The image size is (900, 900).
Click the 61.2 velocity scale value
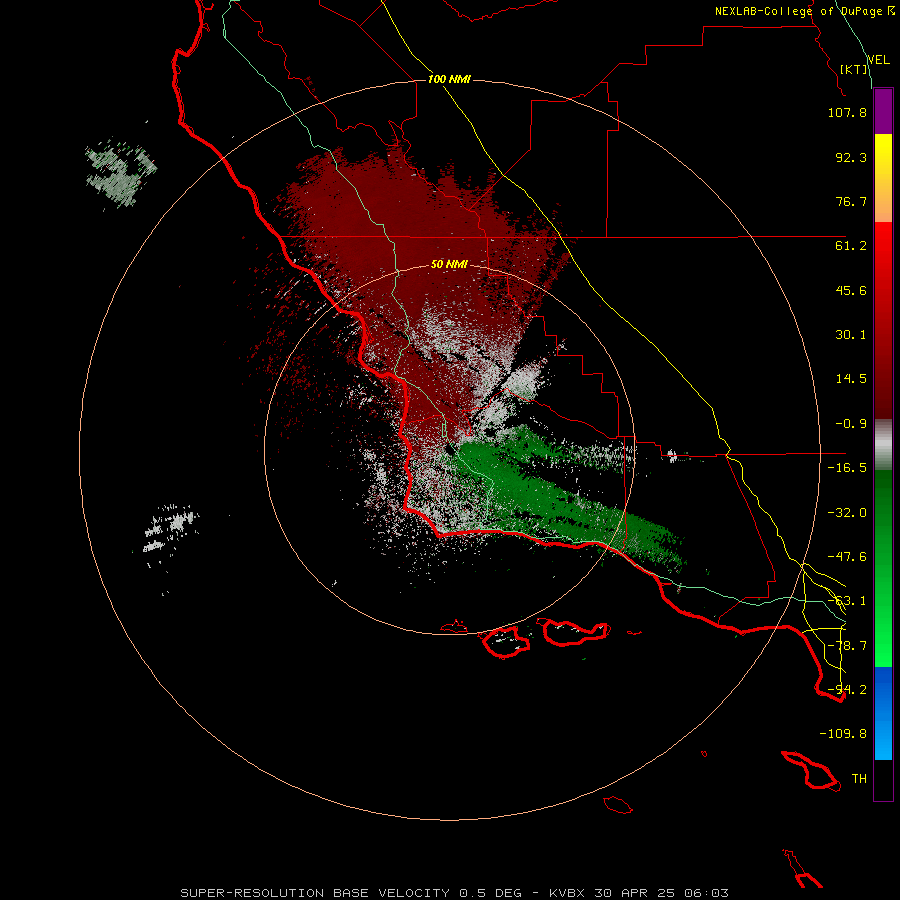tap(851, 246)
